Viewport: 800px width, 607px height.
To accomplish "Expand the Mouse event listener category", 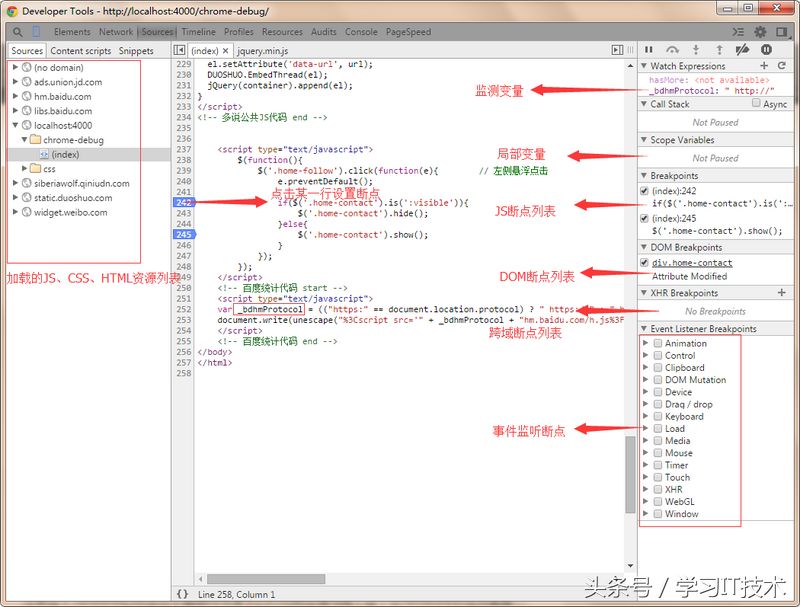I will point(646,453).
